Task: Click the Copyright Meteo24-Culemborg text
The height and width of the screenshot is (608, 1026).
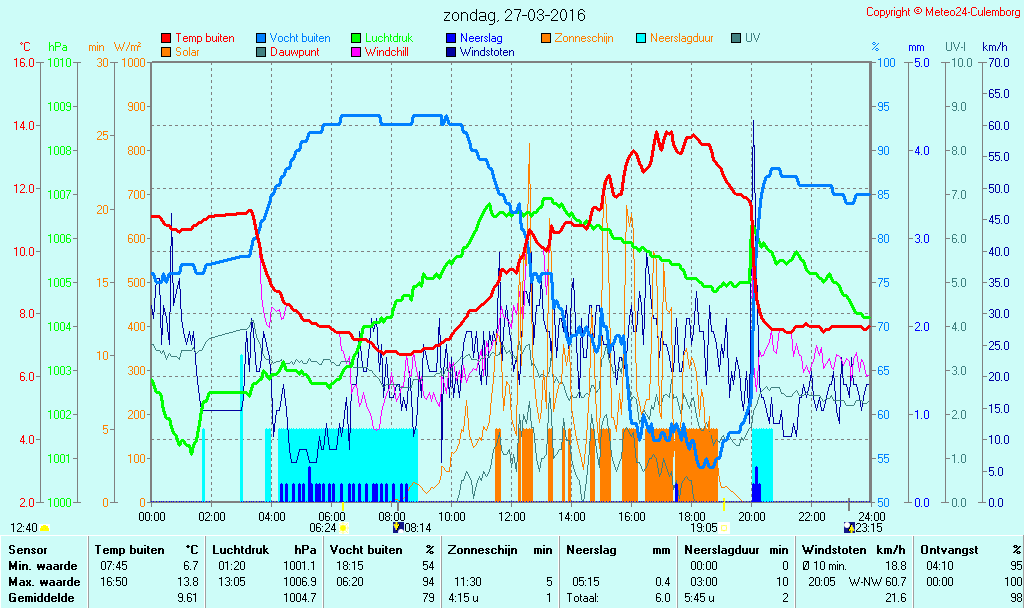Action: [943, 12]
